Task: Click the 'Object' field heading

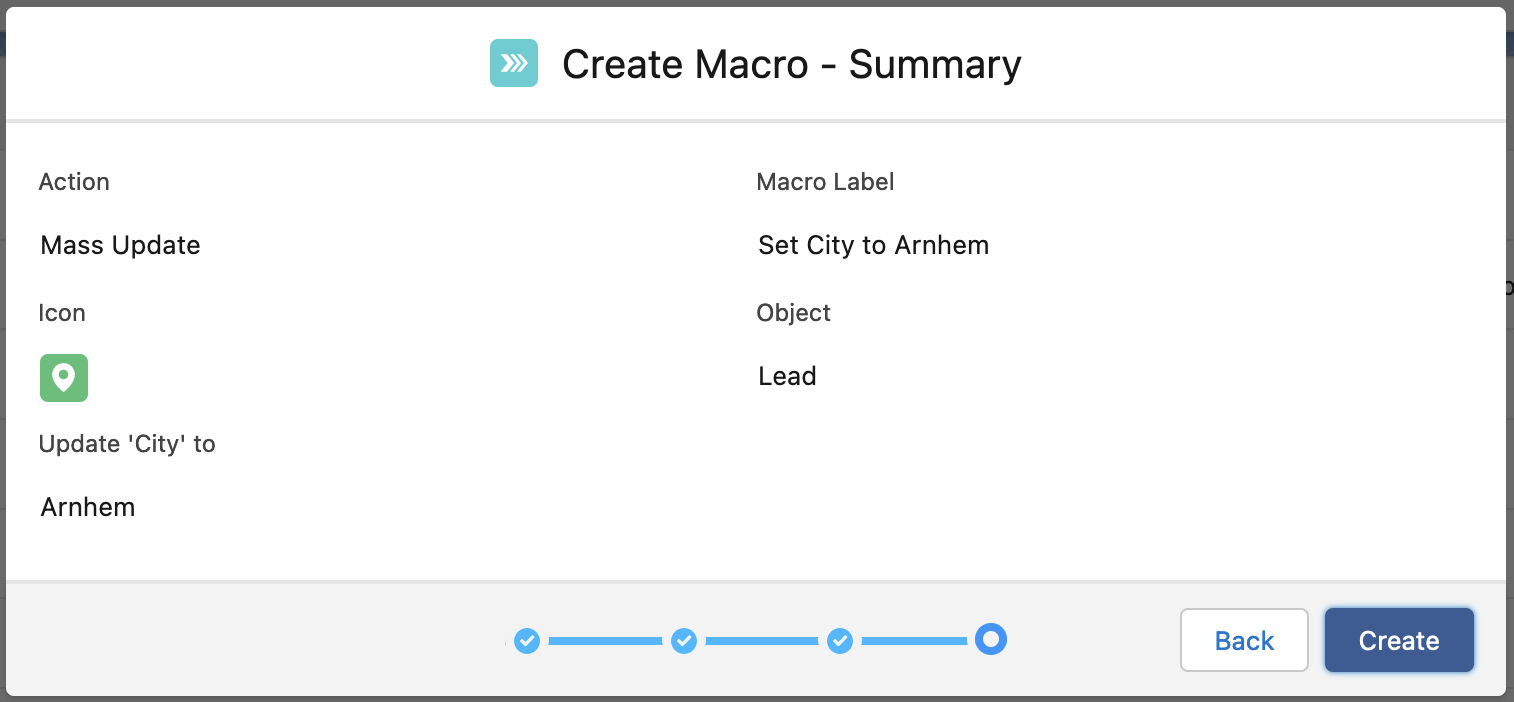Action: point(794,313)
